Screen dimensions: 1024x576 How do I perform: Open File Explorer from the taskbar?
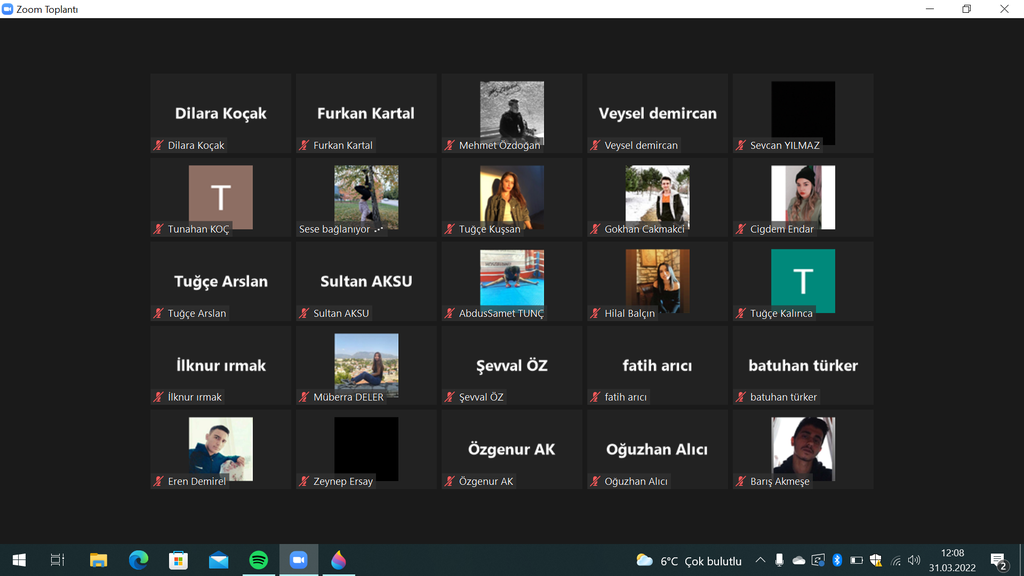coord(98,560)
